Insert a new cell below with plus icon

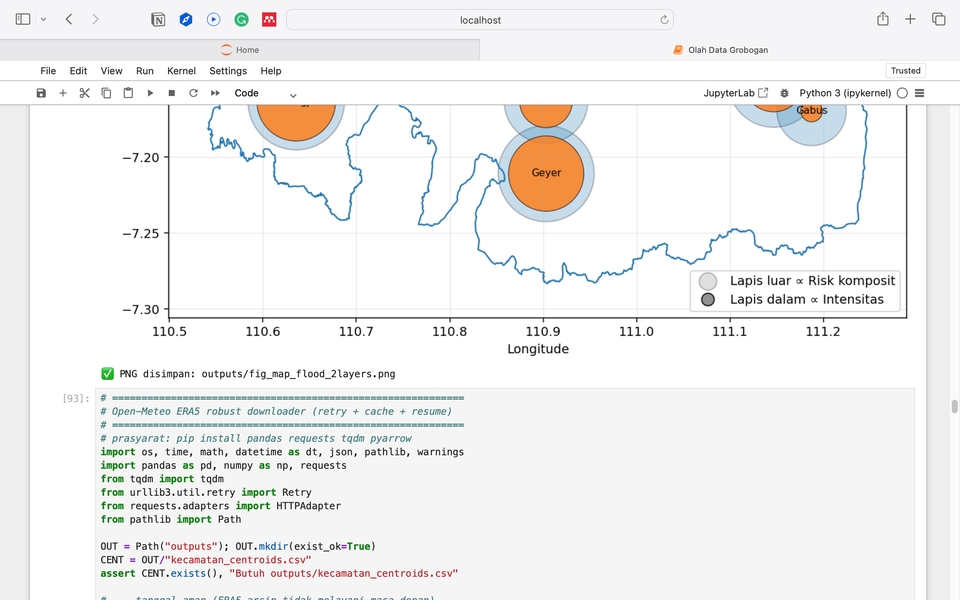point(63,93)
